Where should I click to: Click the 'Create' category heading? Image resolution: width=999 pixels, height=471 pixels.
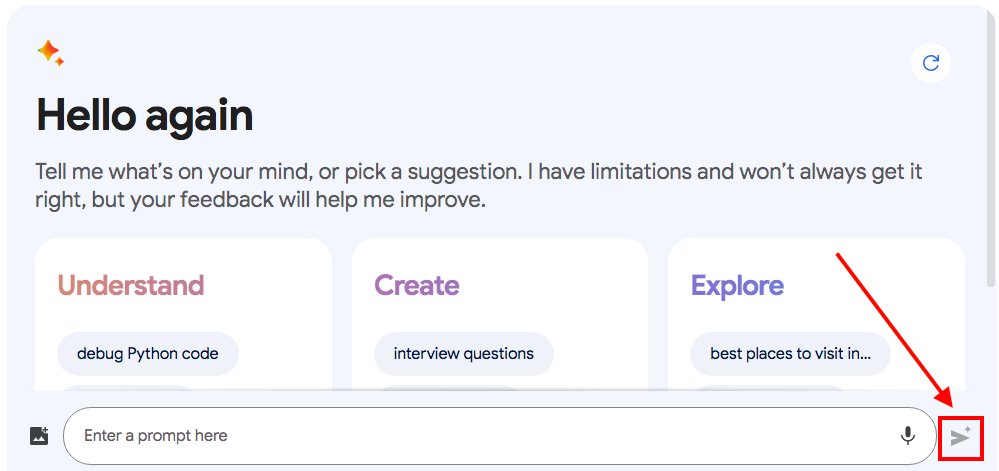[417, 285]
